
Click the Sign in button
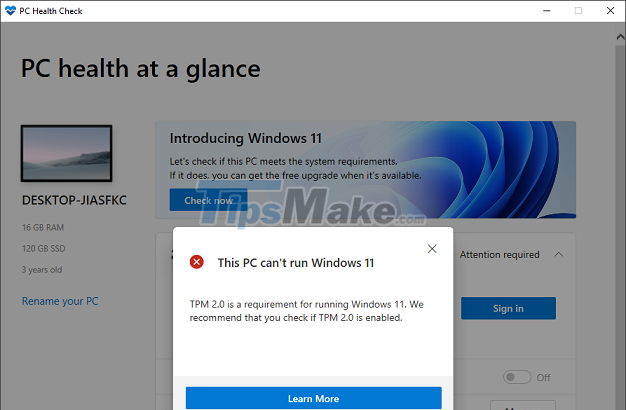pos(508,308)
